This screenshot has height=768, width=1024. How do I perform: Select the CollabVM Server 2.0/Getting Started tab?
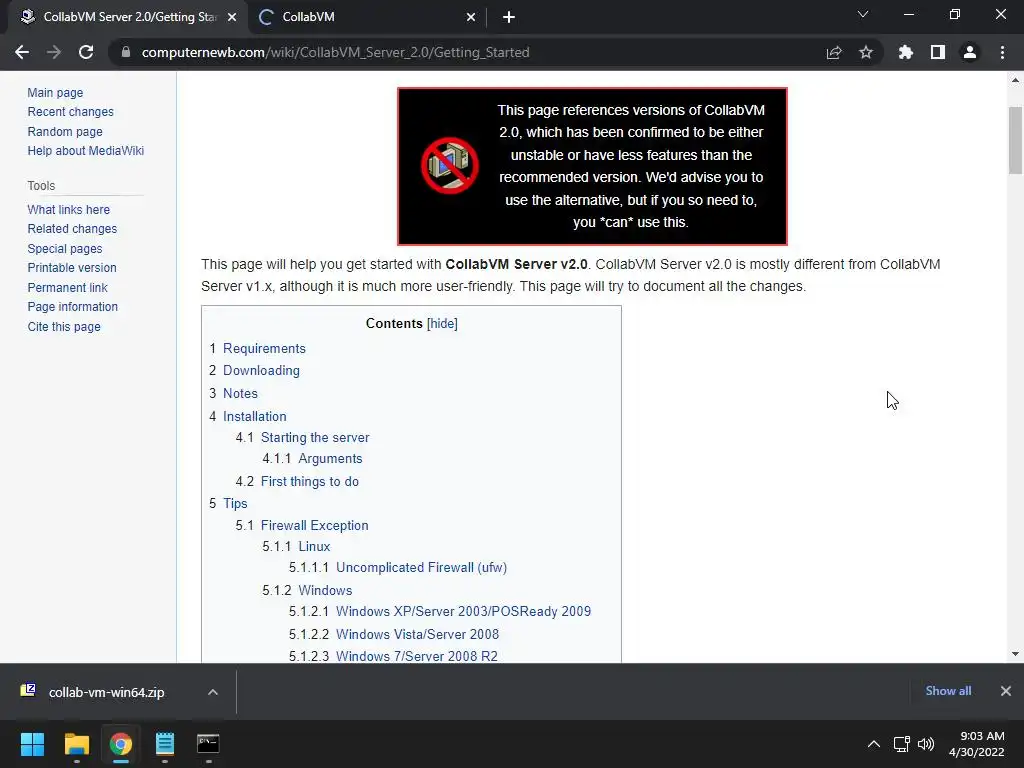[128, 17]
